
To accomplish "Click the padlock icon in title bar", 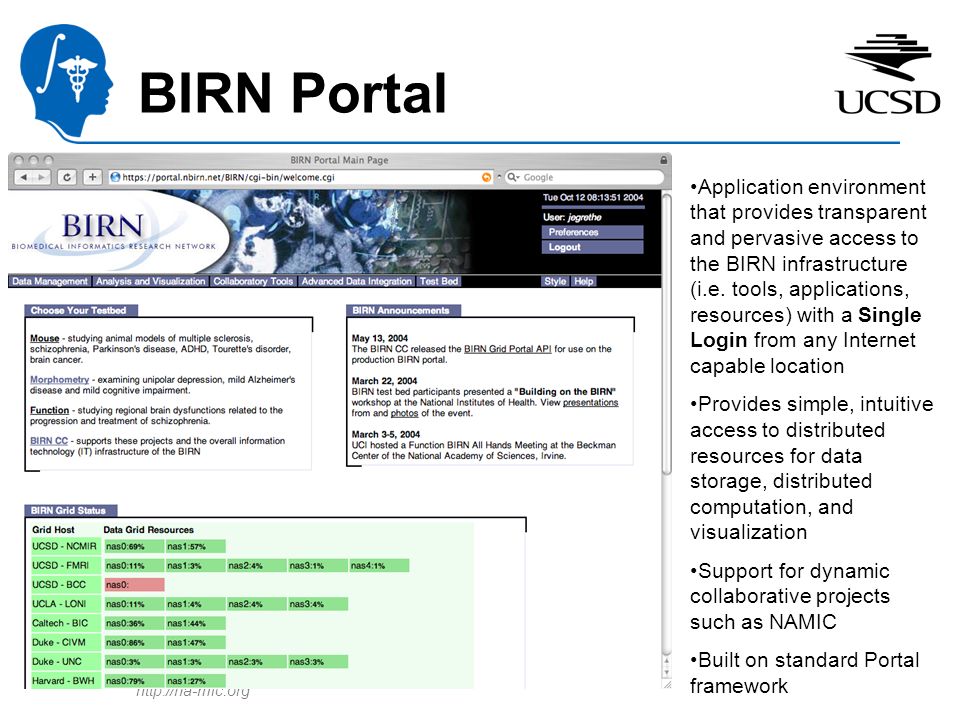I will tap(664, 160).
